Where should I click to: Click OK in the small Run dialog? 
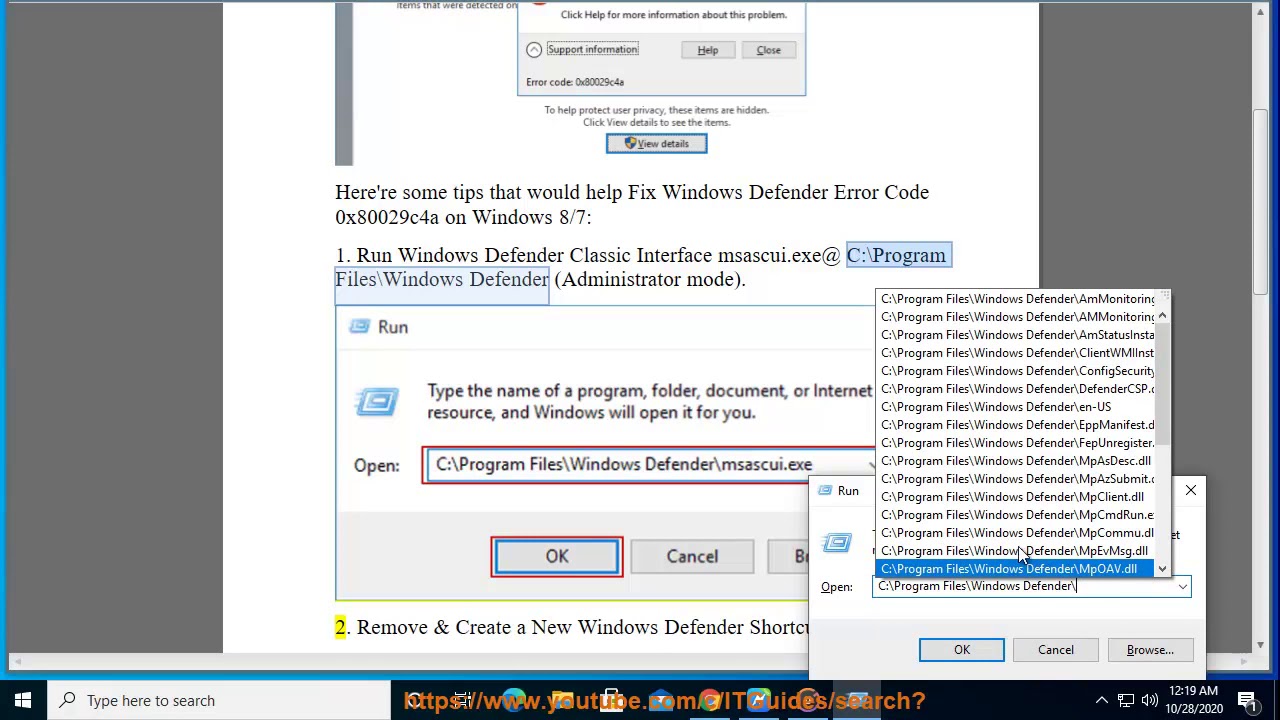tap(961, 650)
